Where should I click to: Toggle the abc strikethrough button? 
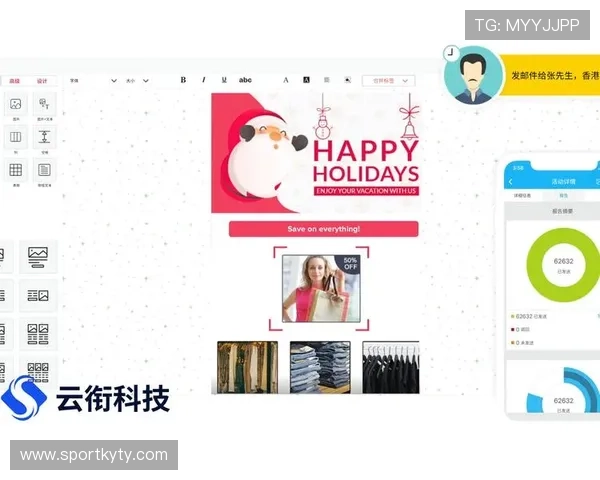(245, 80)
